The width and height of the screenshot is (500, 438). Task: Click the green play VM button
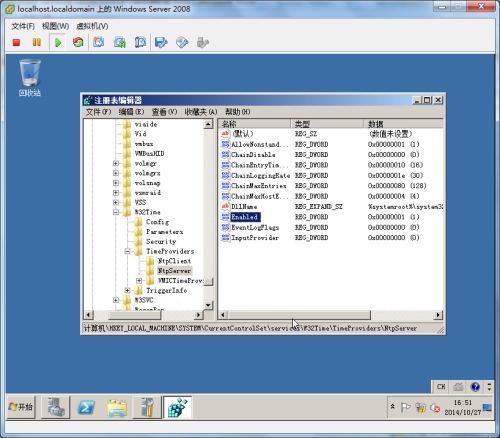click(x=58, y=42)
